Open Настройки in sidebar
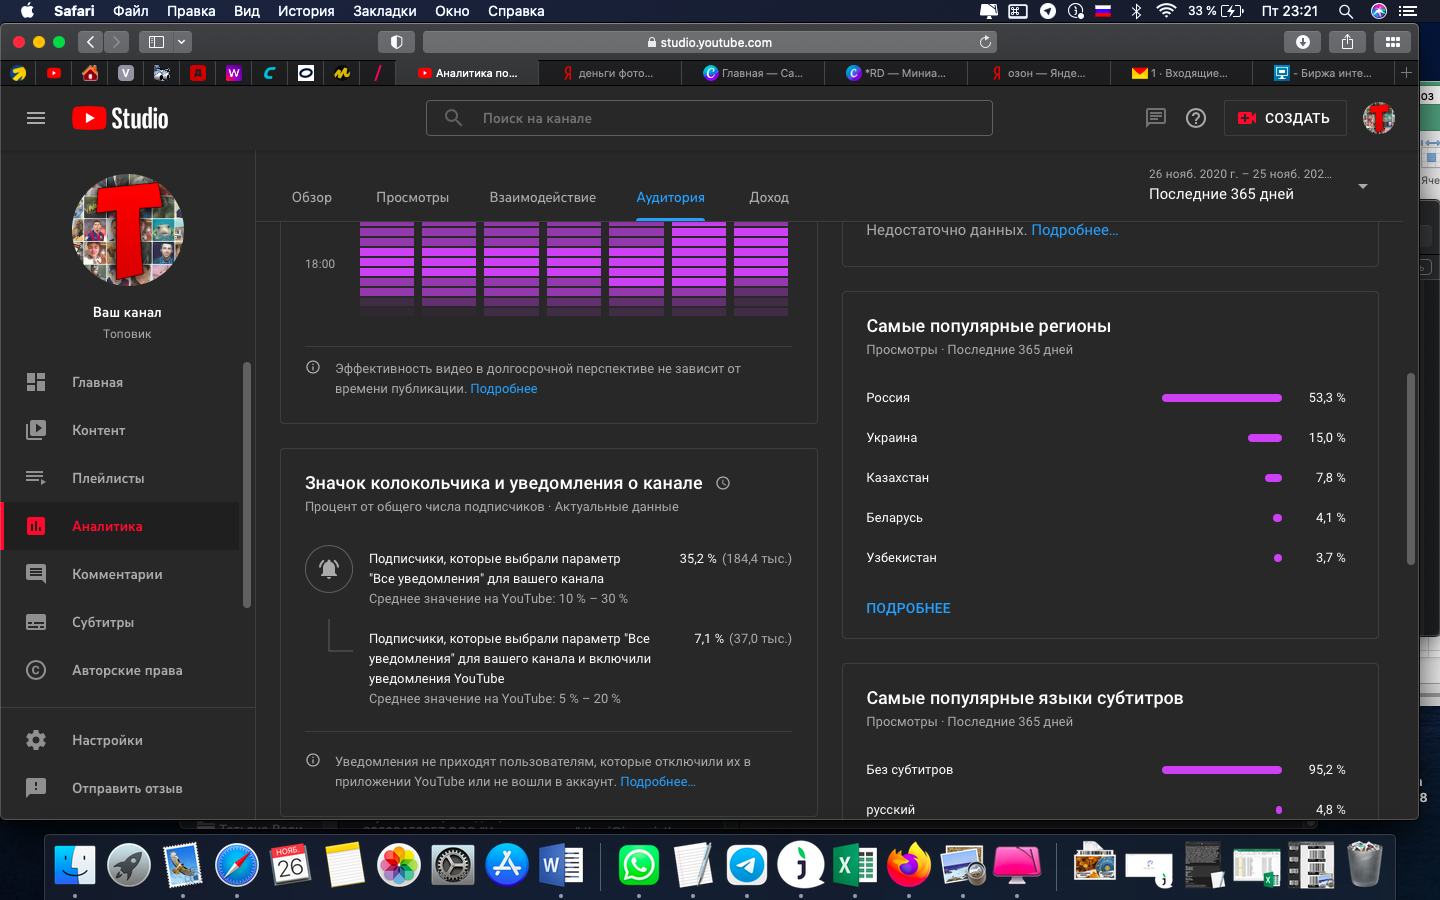 [120, 740]
